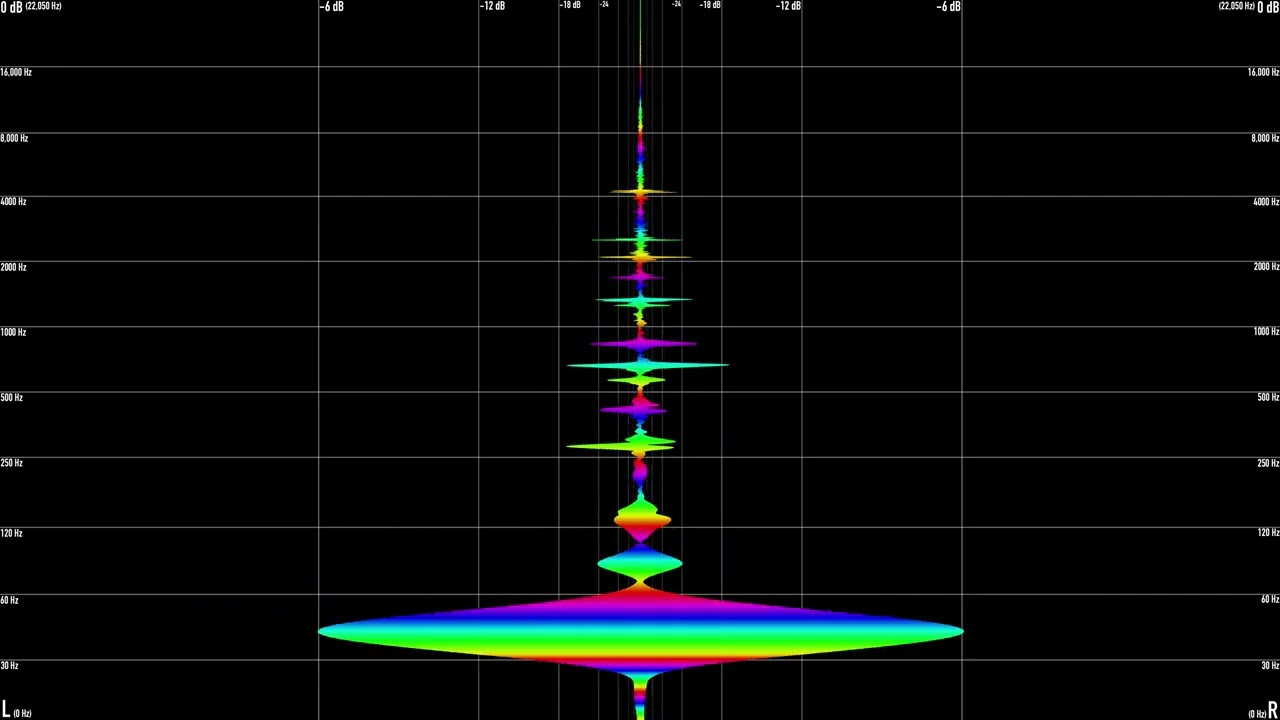Click the right "60 Hz" frequency label
1280x720 pixels.
tap(1270, 600)
